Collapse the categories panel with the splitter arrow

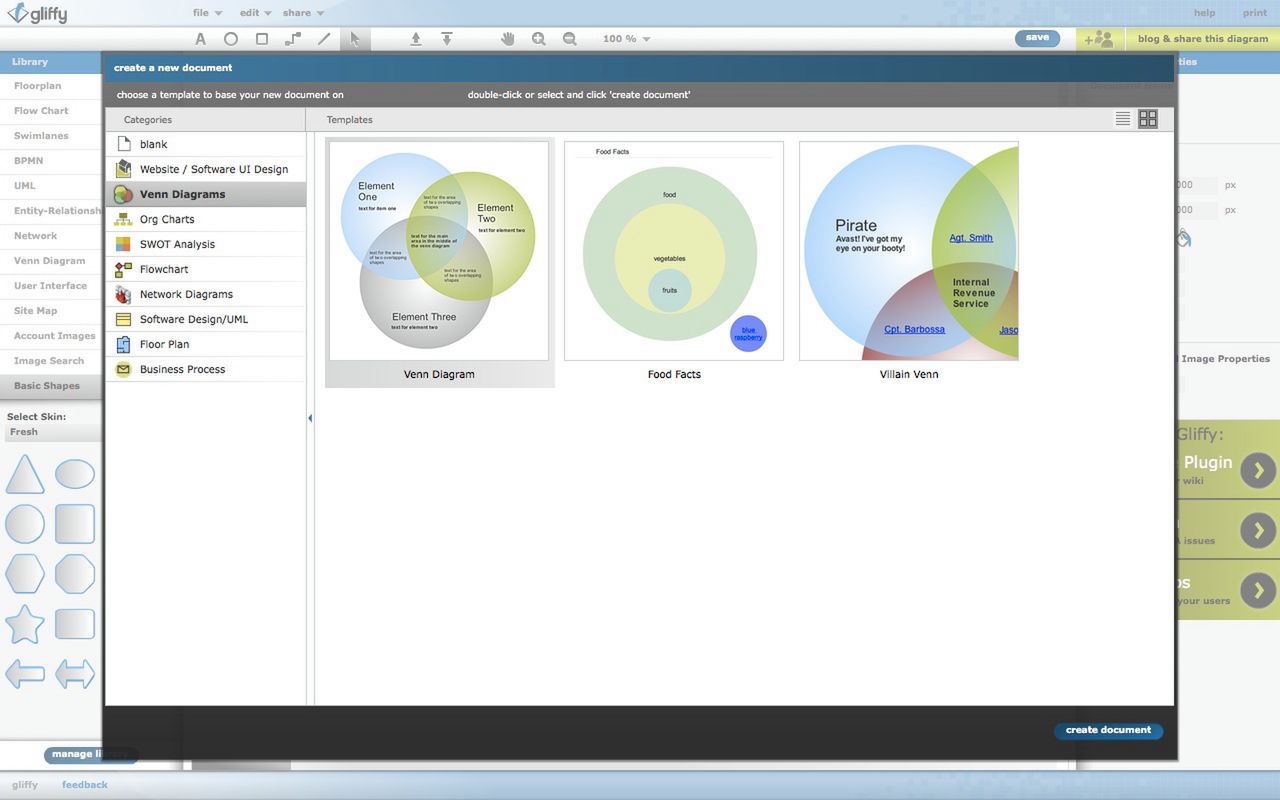click(x=310, y=418)
